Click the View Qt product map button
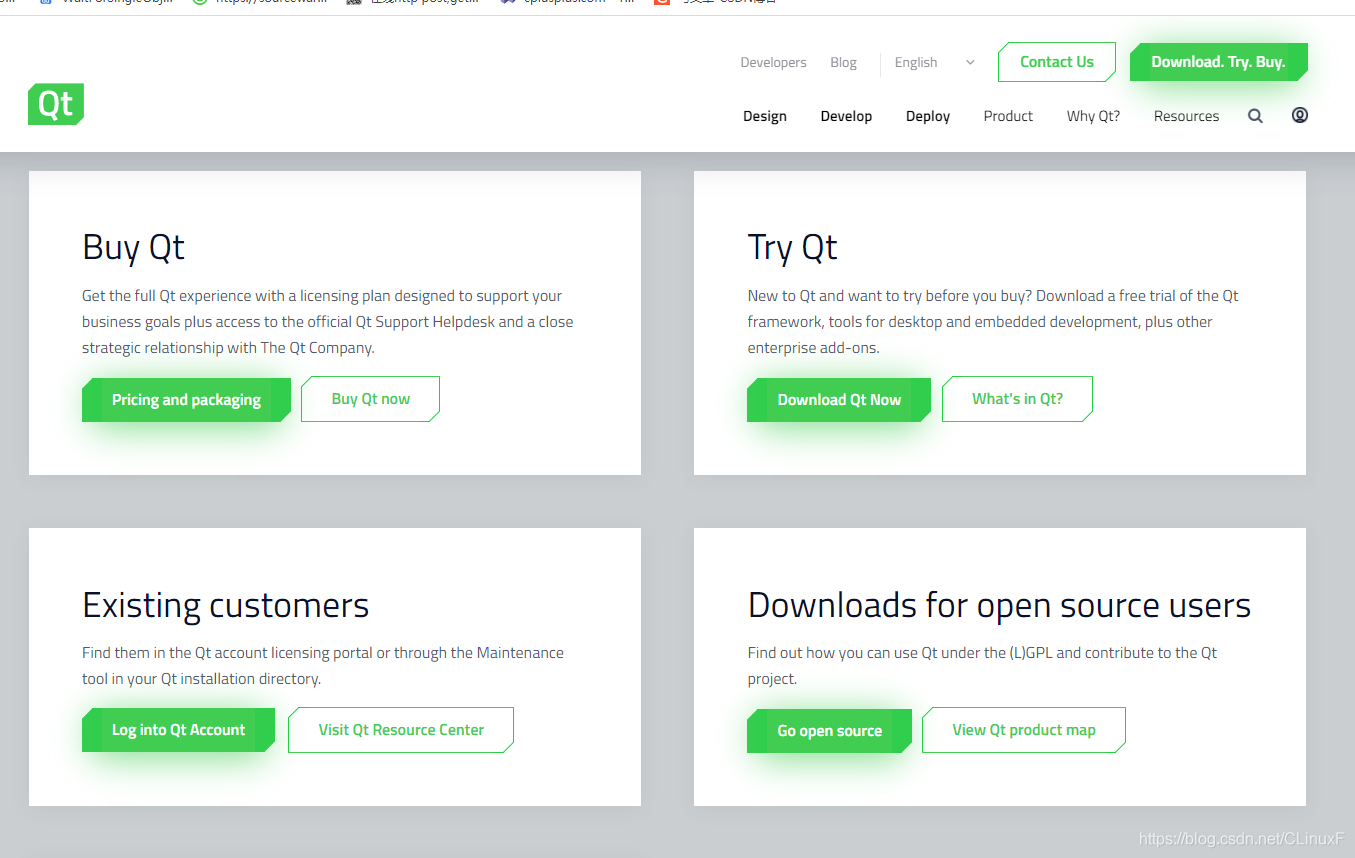This screenshot has height=858, width=1355. point(1024,730)
